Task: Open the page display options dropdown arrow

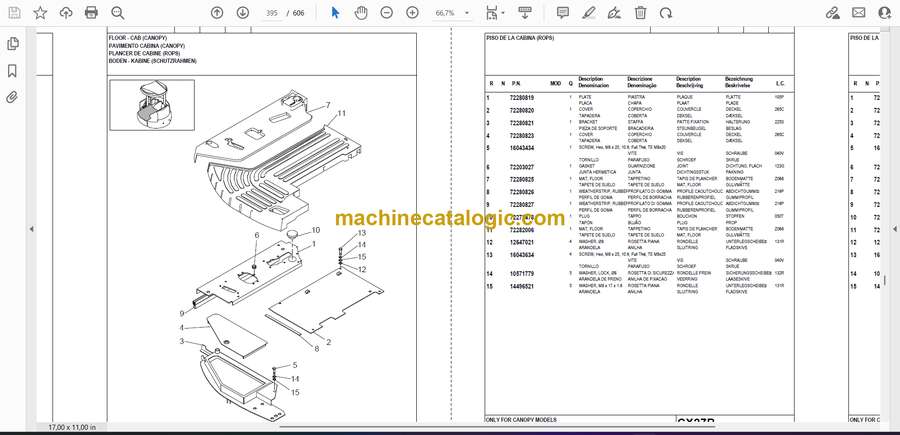Action: pyautogui.click(x=503, y=13)
